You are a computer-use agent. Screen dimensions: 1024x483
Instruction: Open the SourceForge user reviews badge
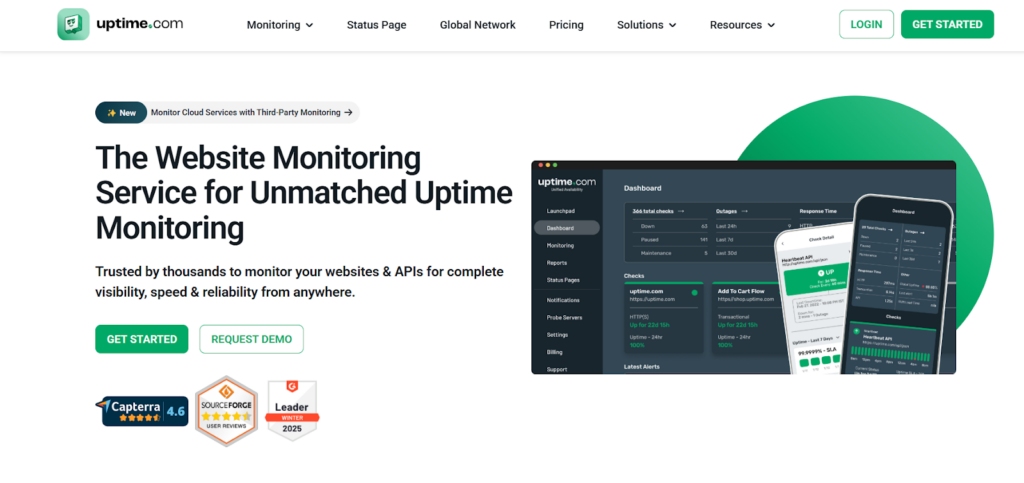(227, 411)
